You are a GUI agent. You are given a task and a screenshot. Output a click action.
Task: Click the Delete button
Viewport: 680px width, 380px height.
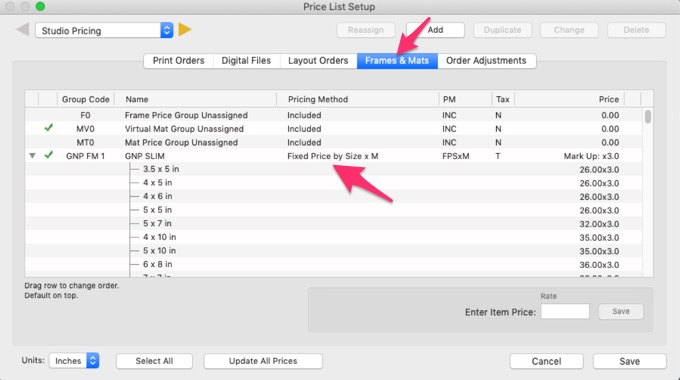[x=636, y=30]
